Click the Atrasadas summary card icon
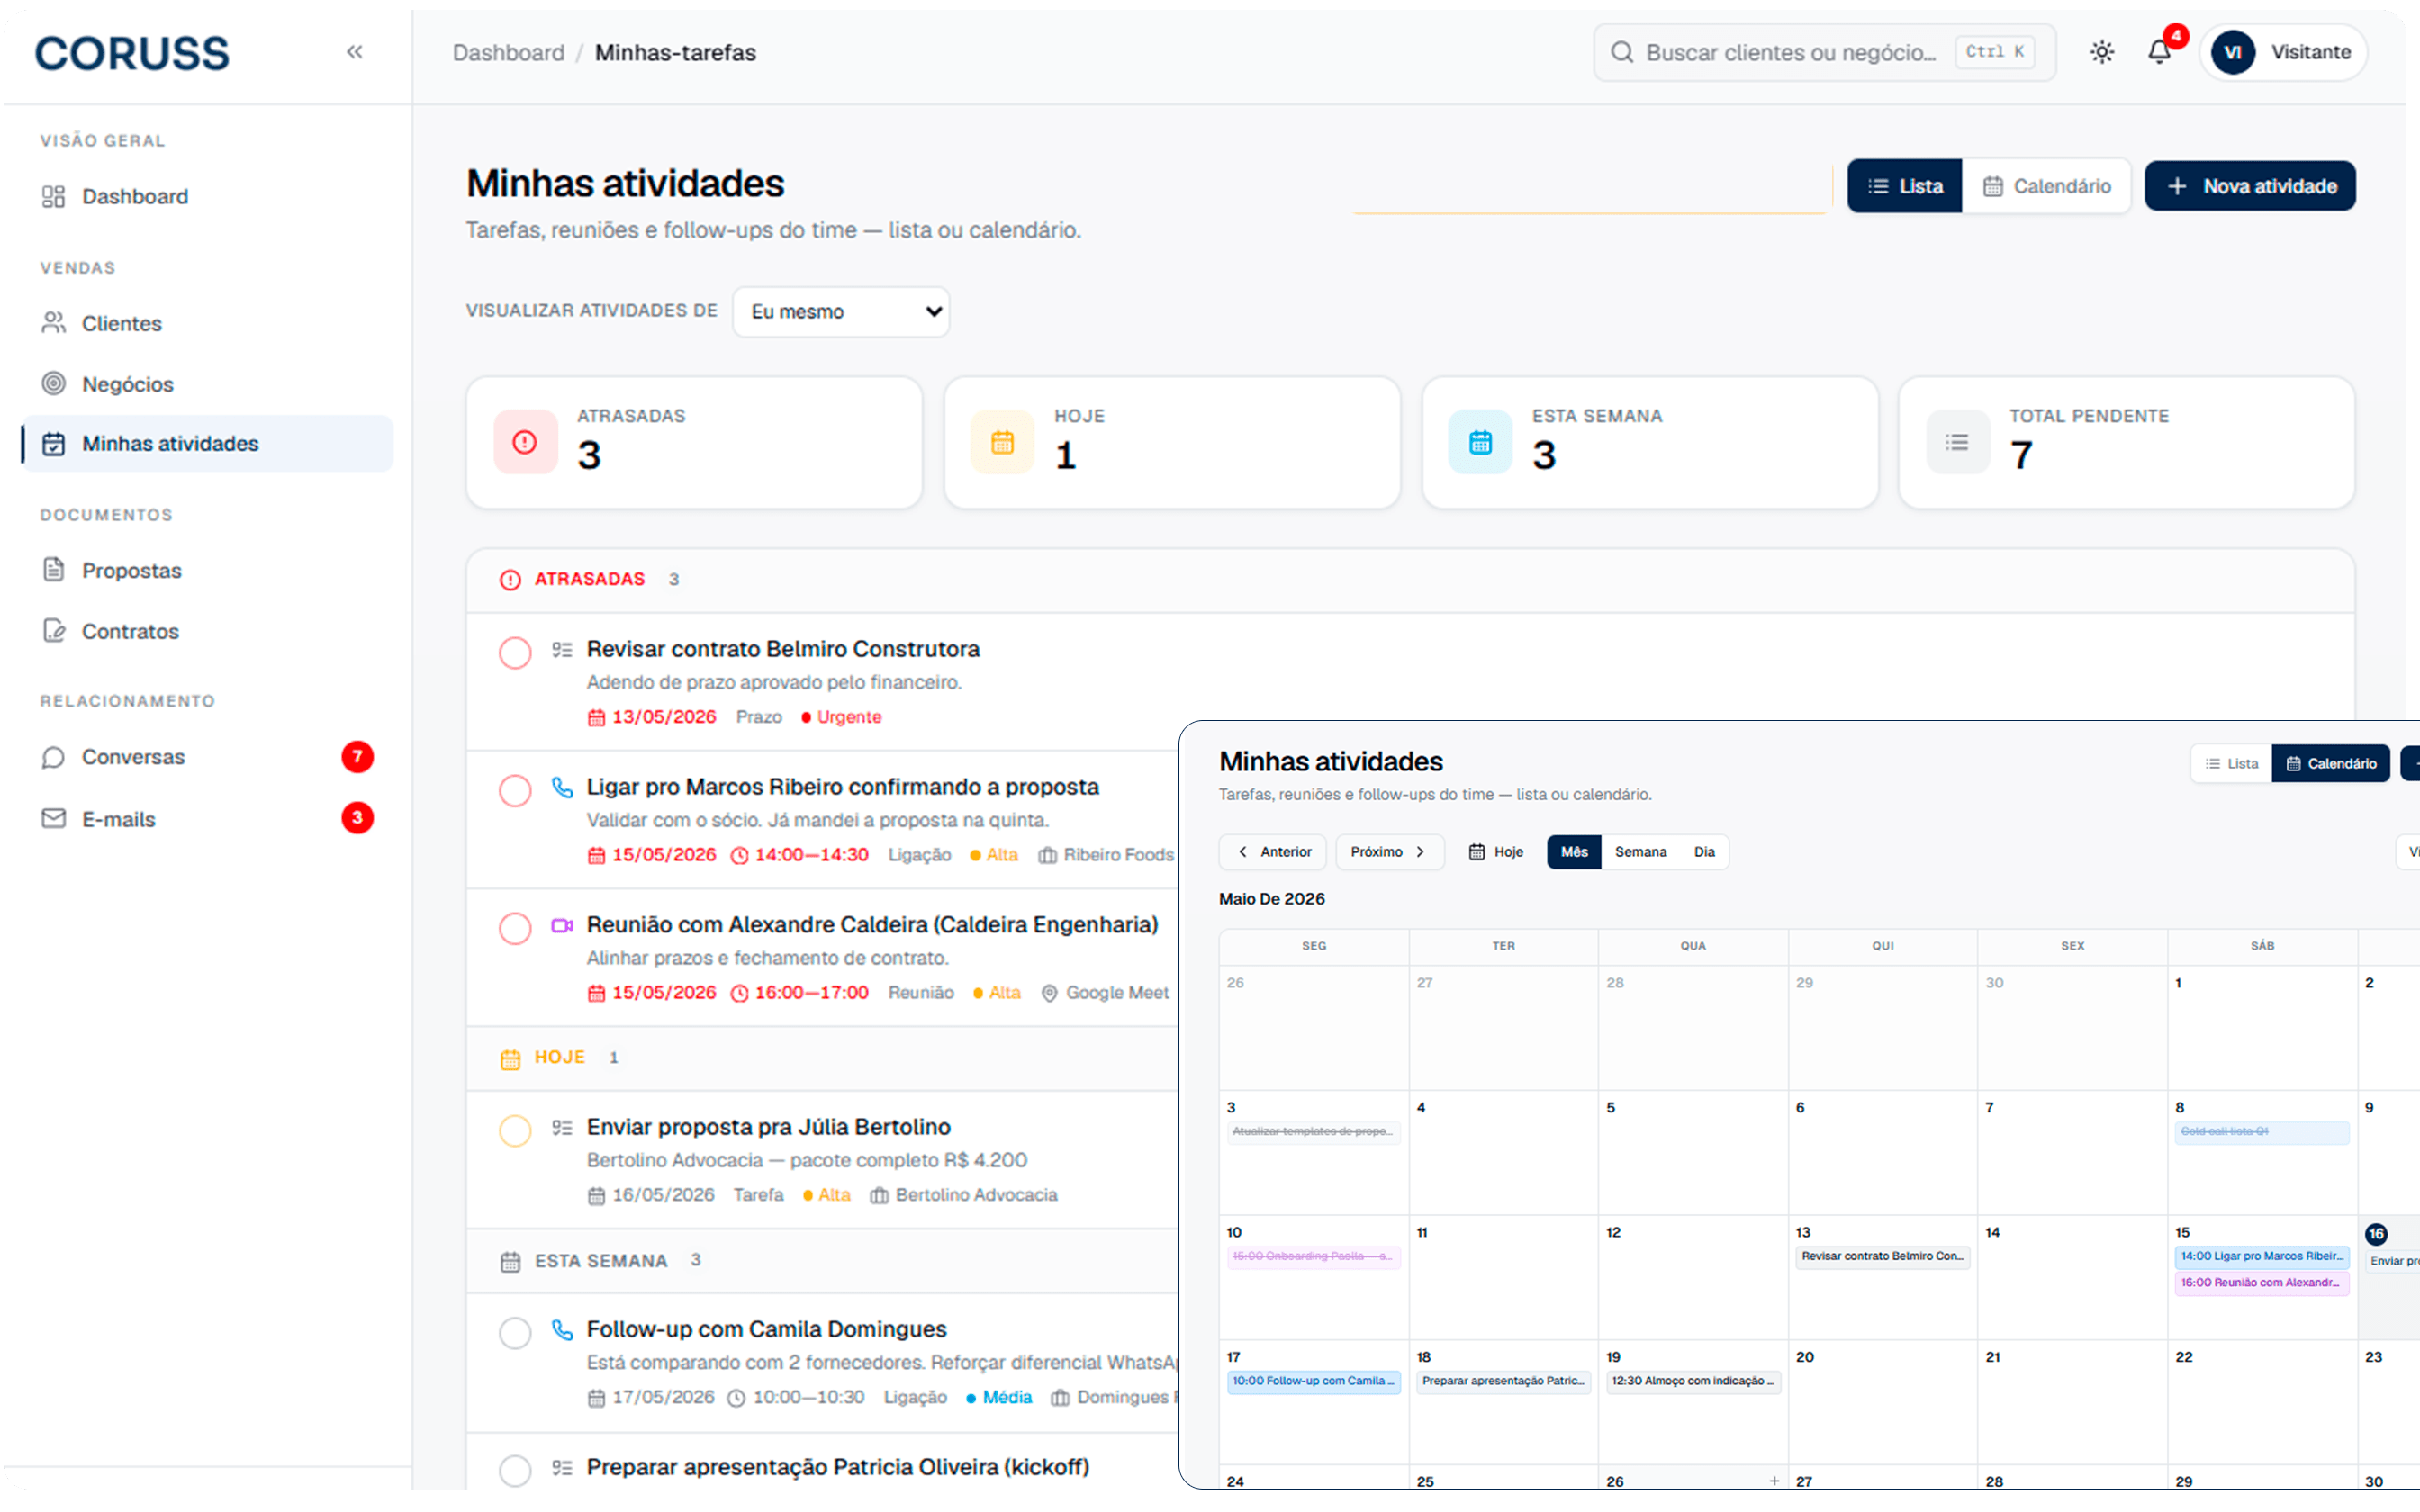The width and height of the screenshot is (2420, 1512). pyautogui.click(x=525, y=442)
